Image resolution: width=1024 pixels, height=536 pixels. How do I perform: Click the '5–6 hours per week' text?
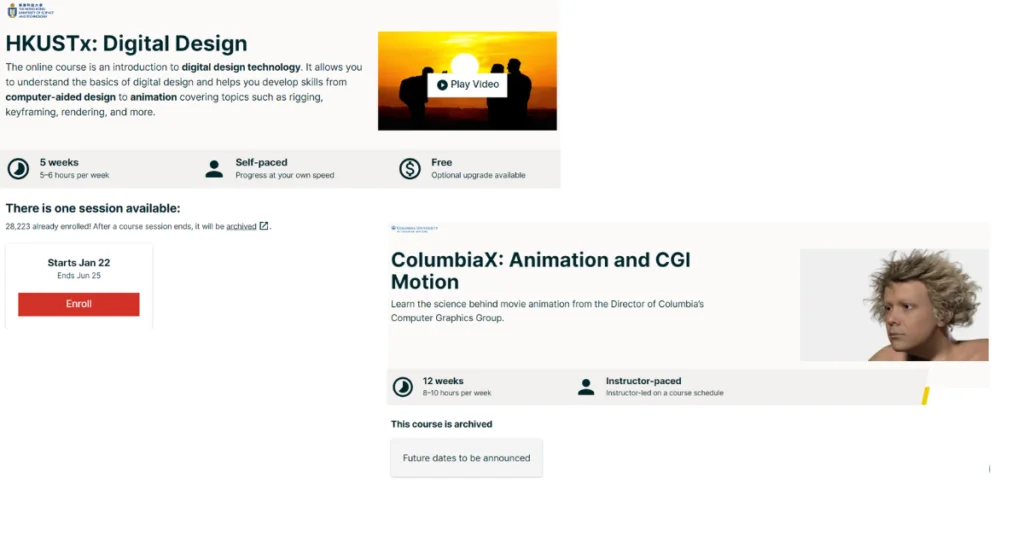74,176
